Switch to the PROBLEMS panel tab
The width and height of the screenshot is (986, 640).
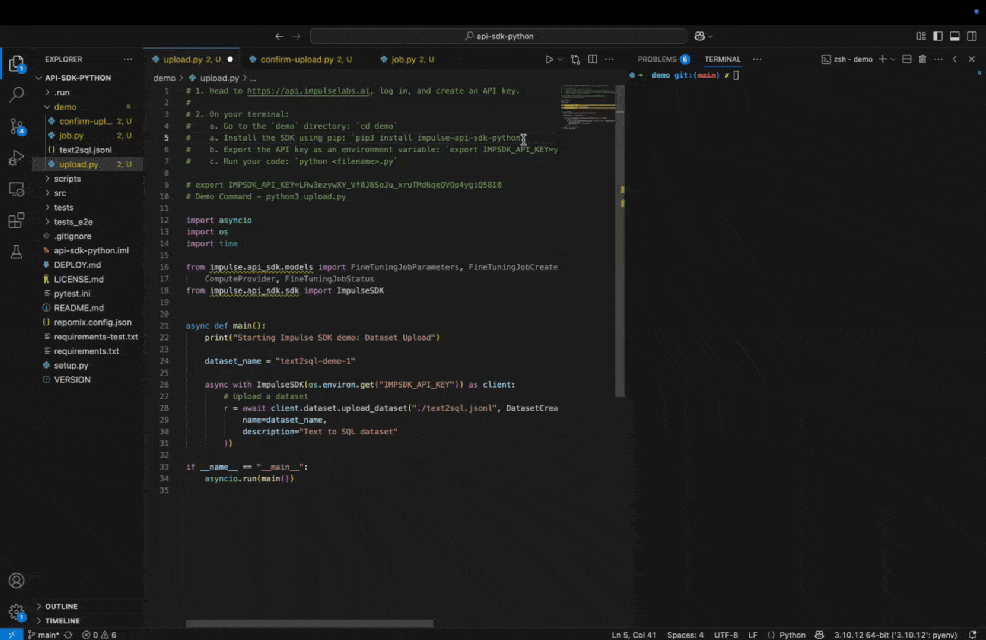[x=663, y=59]
